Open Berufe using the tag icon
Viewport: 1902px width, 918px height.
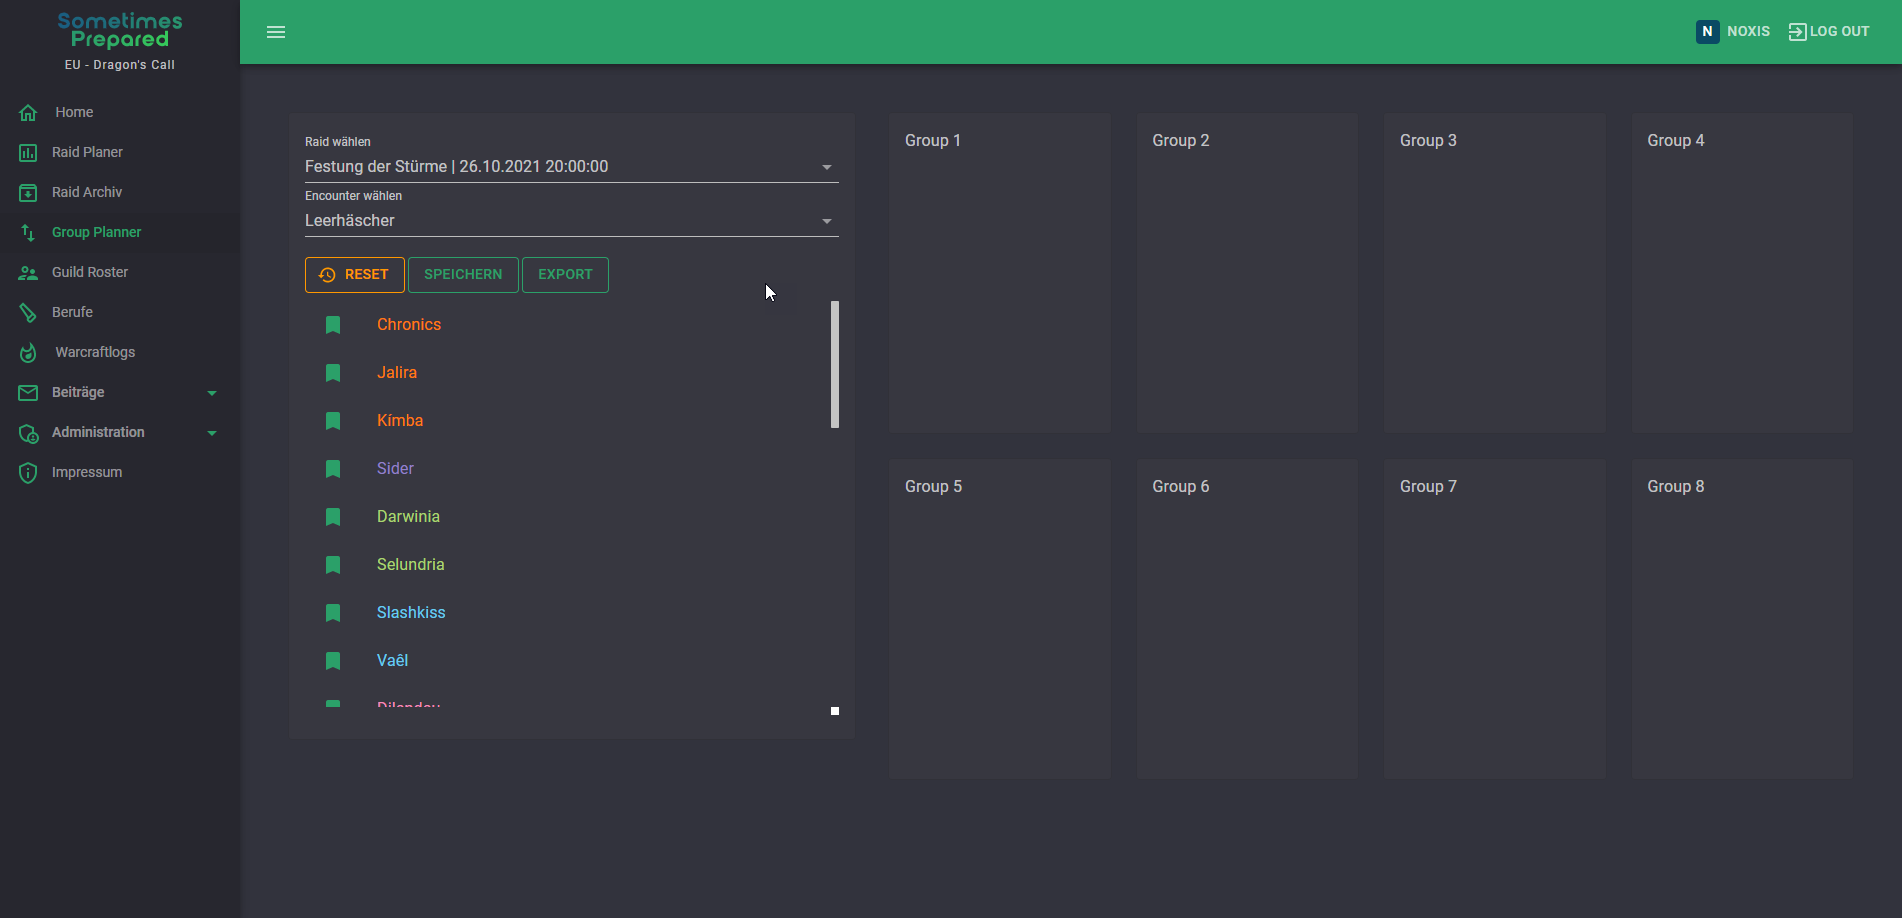point(28,312)
